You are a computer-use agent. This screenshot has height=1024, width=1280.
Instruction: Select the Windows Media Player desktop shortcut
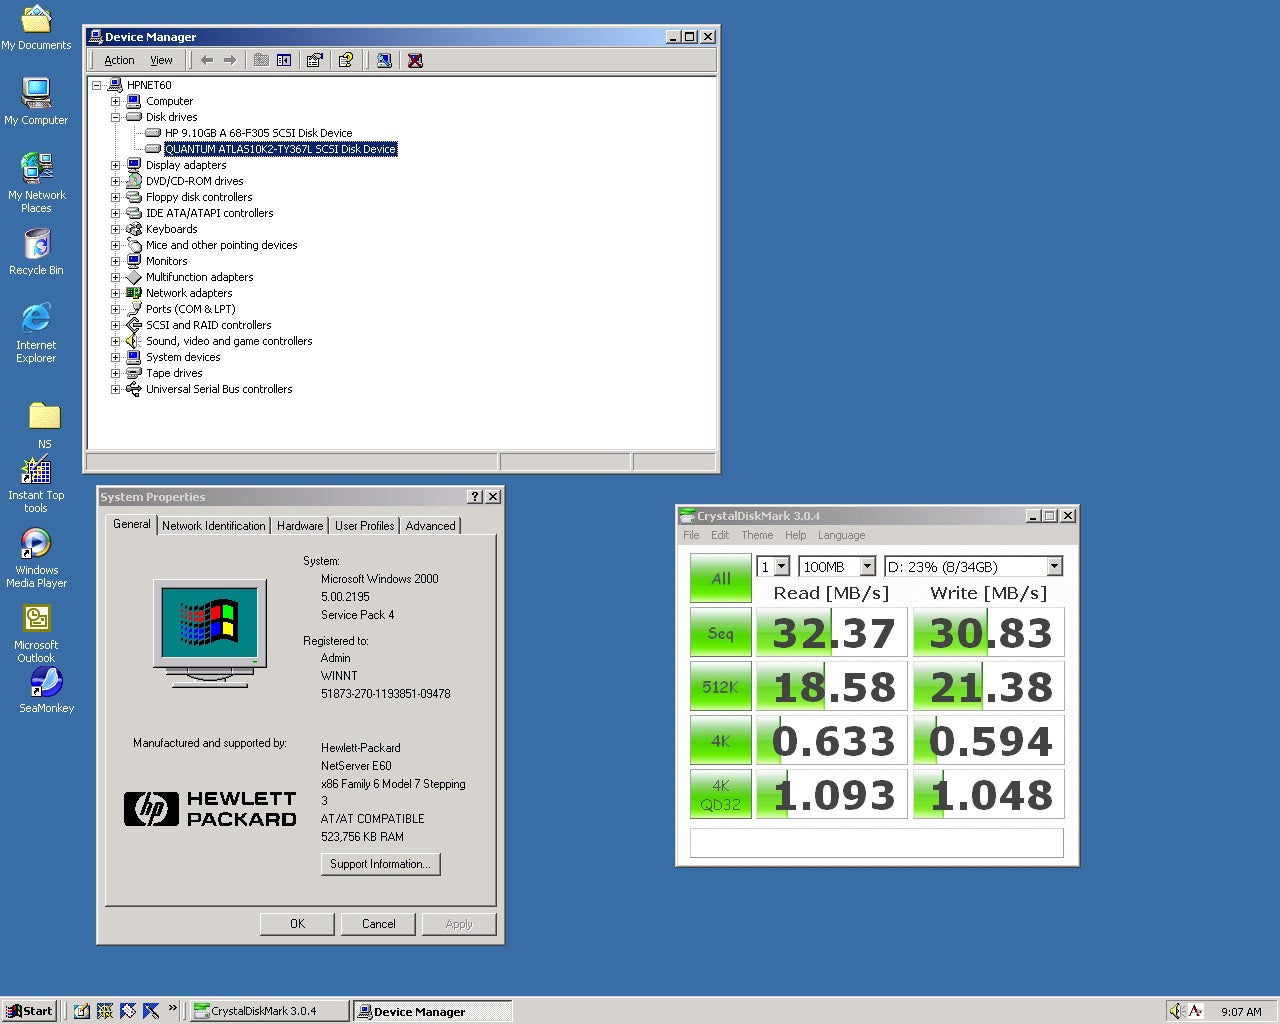(x=36, y=558)
